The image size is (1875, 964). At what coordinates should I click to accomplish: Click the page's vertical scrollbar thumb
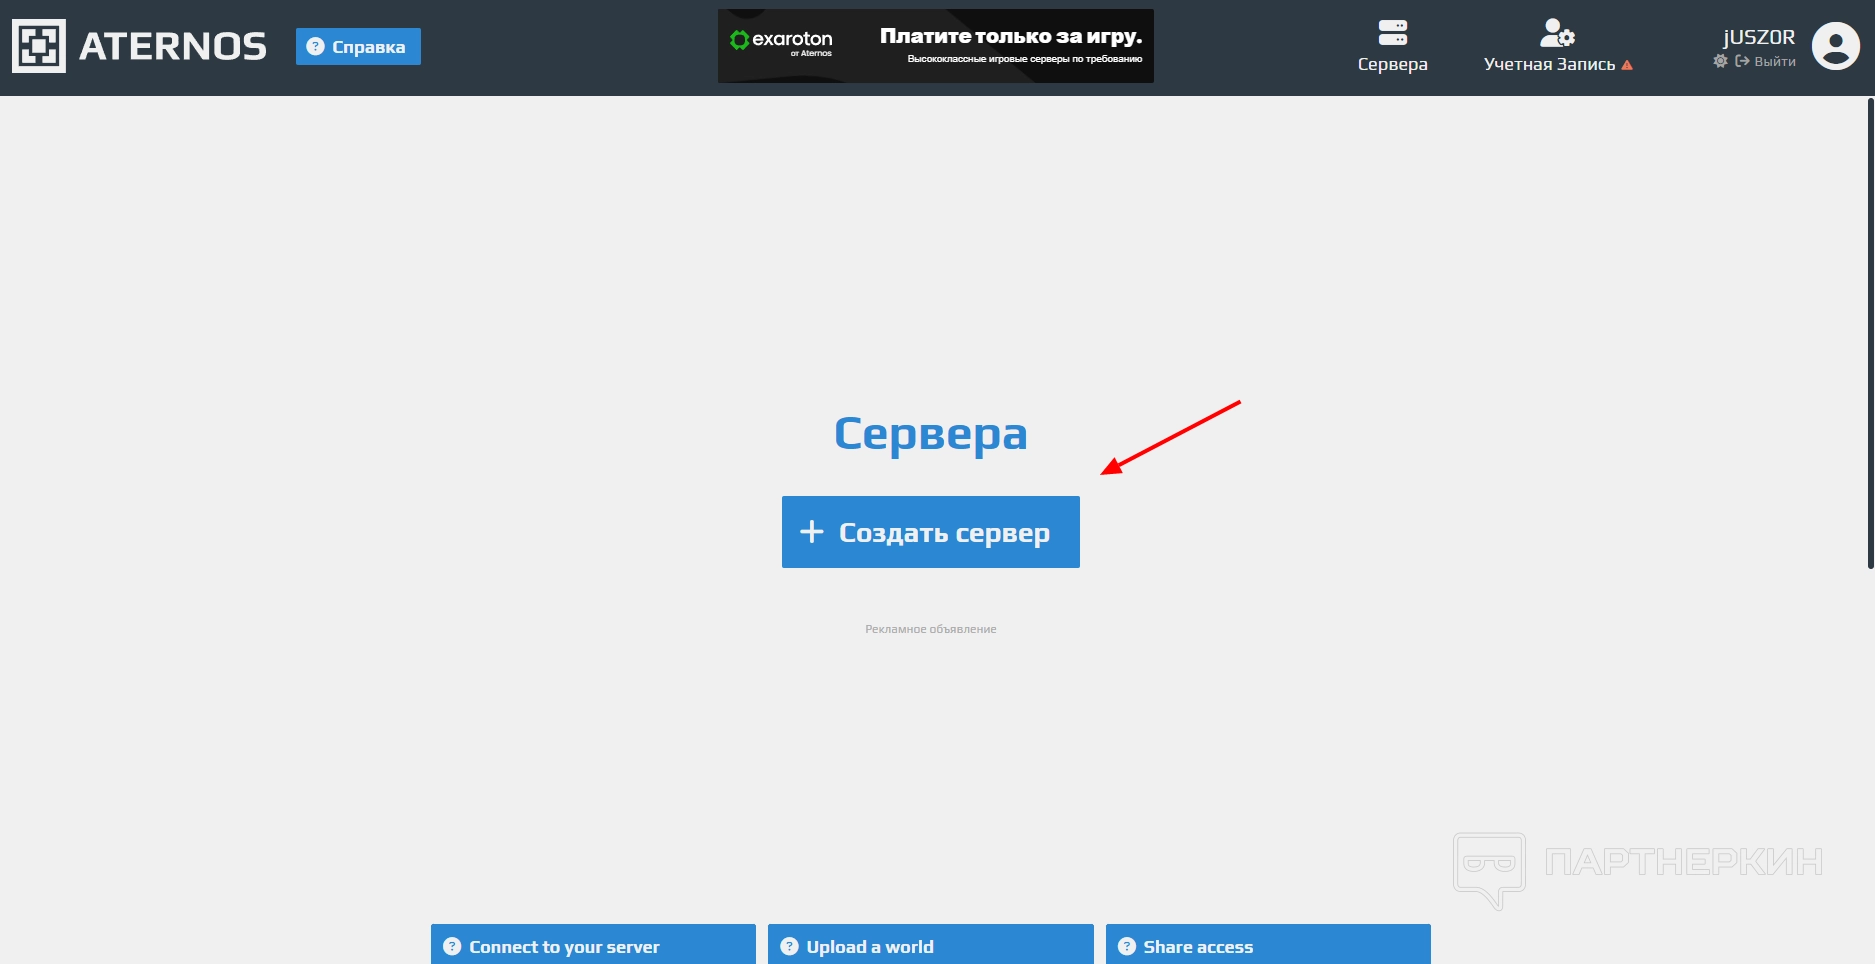click(x=1870, y=333)
